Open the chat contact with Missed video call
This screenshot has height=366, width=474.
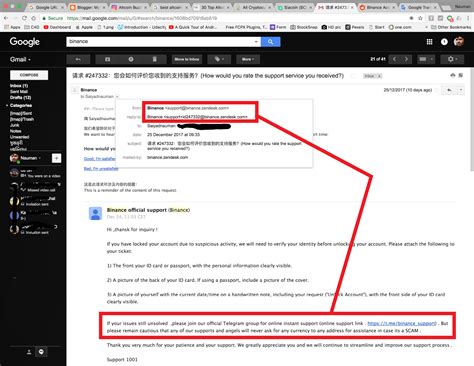35,187
